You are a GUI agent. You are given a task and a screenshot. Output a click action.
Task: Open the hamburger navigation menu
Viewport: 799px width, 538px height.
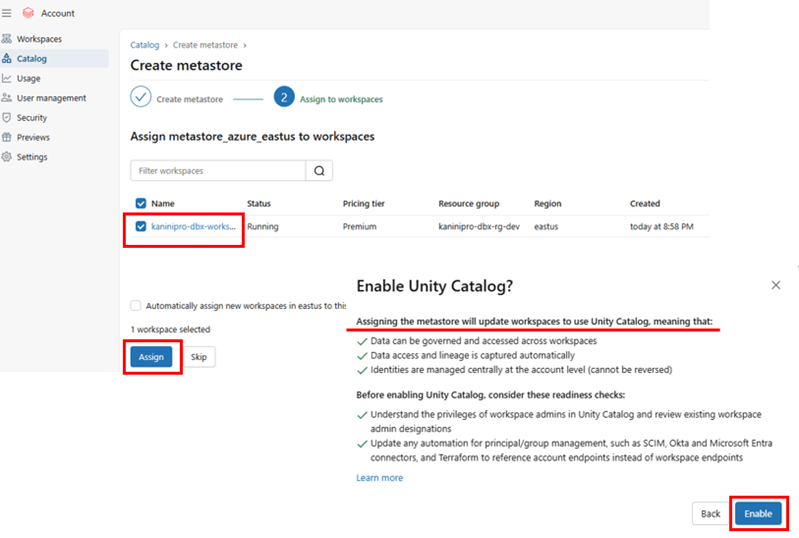[8, 13]
